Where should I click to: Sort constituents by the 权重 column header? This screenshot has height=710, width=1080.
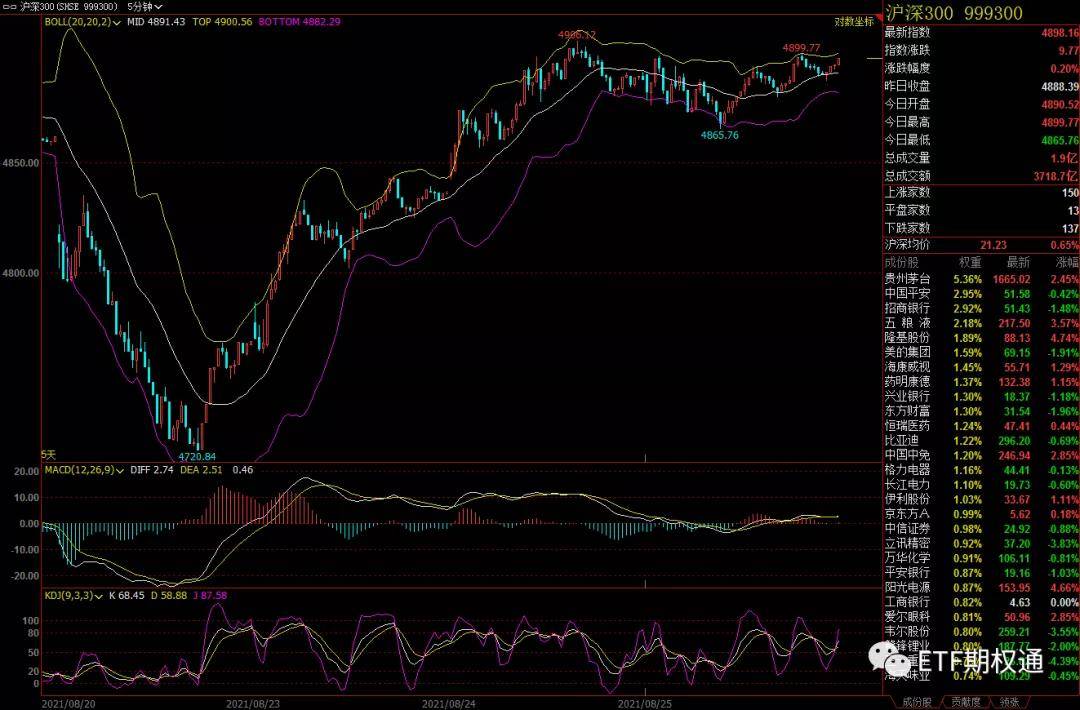[958, 261]
